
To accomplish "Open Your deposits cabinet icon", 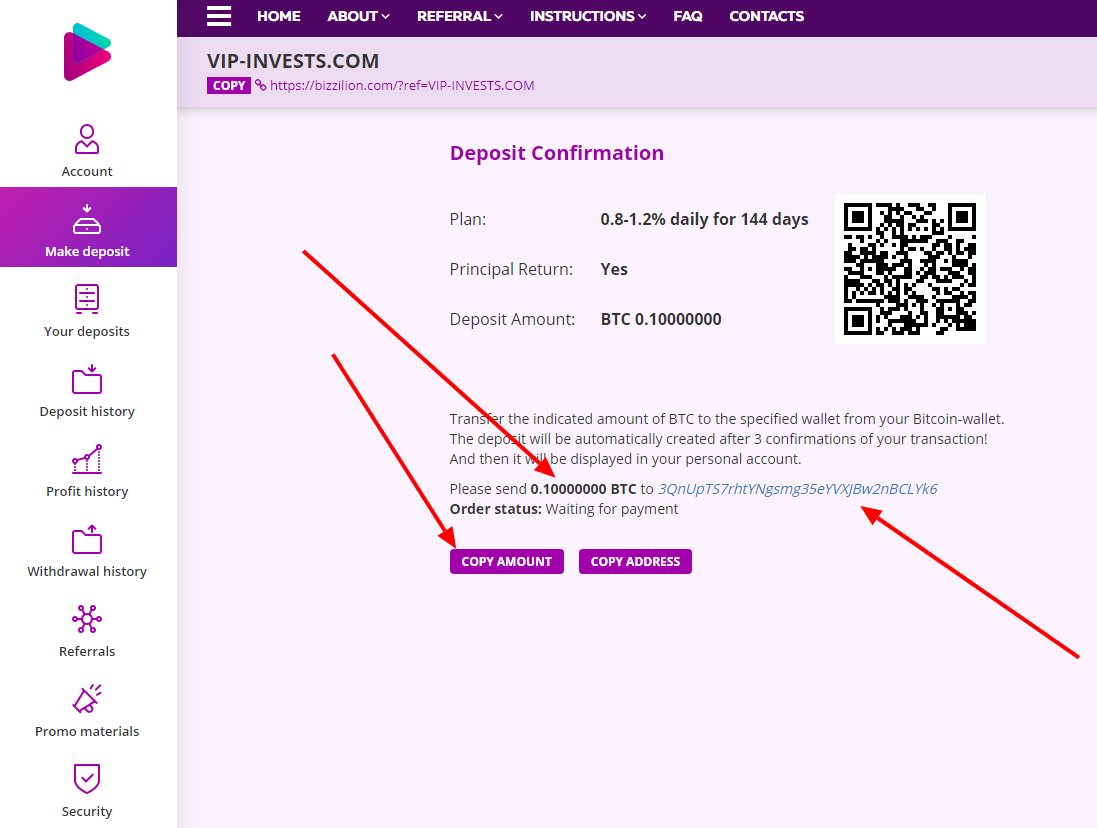I will pyautogui.click(x=87, y=299).
